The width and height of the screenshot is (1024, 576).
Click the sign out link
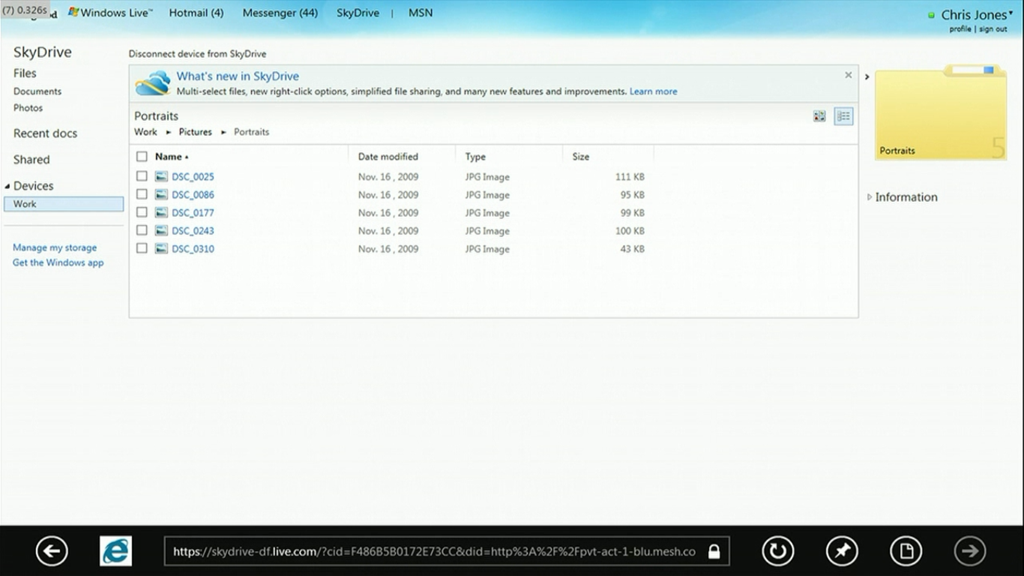point(993,29)
